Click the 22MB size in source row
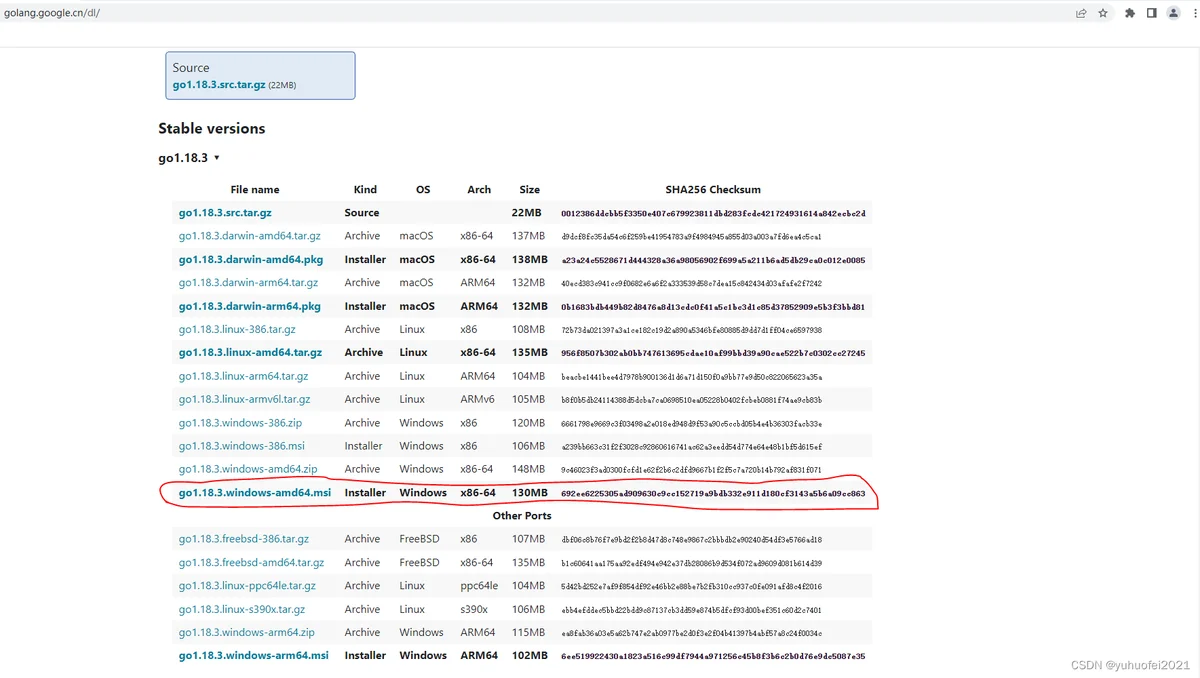Screen dimensions: 1200x678 [526, 213]
